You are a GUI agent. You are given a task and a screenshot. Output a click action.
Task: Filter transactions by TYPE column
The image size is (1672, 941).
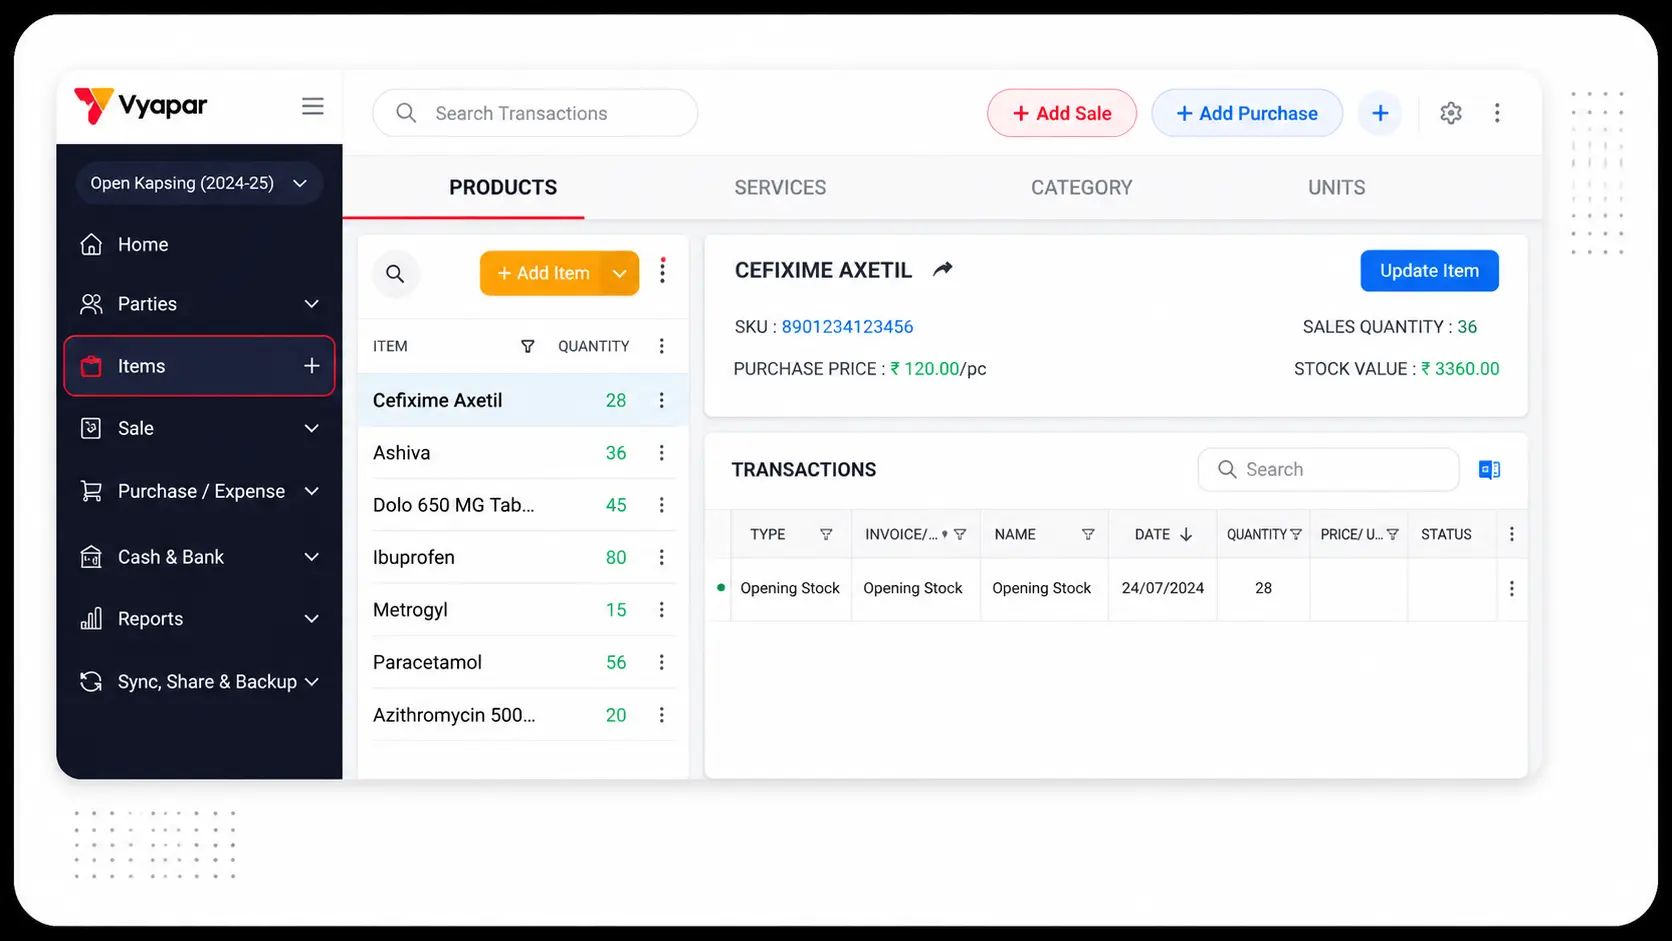pos(826,535)
